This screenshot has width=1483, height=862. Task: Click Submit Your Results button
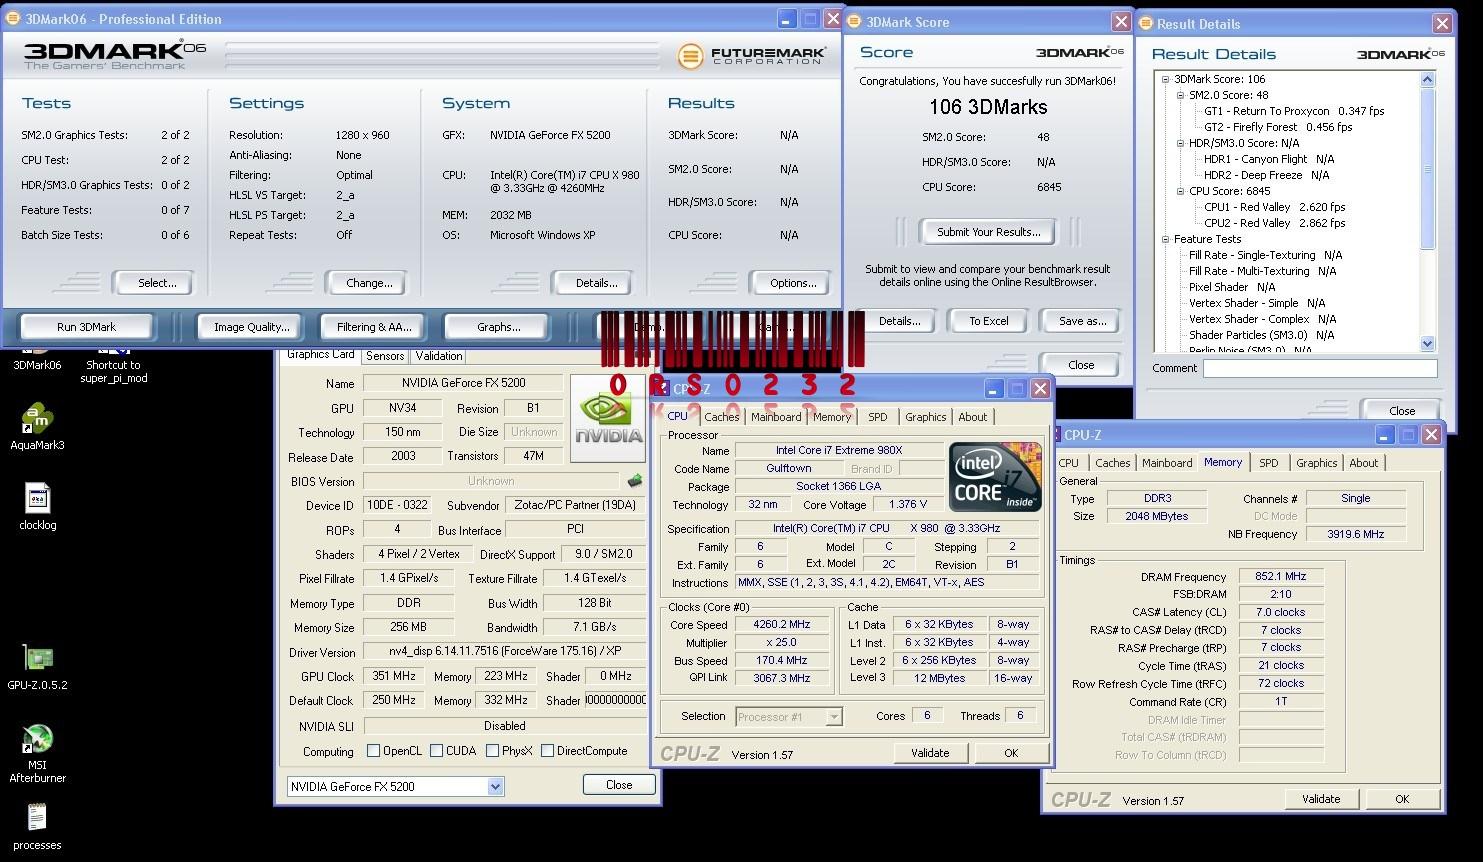988,232
